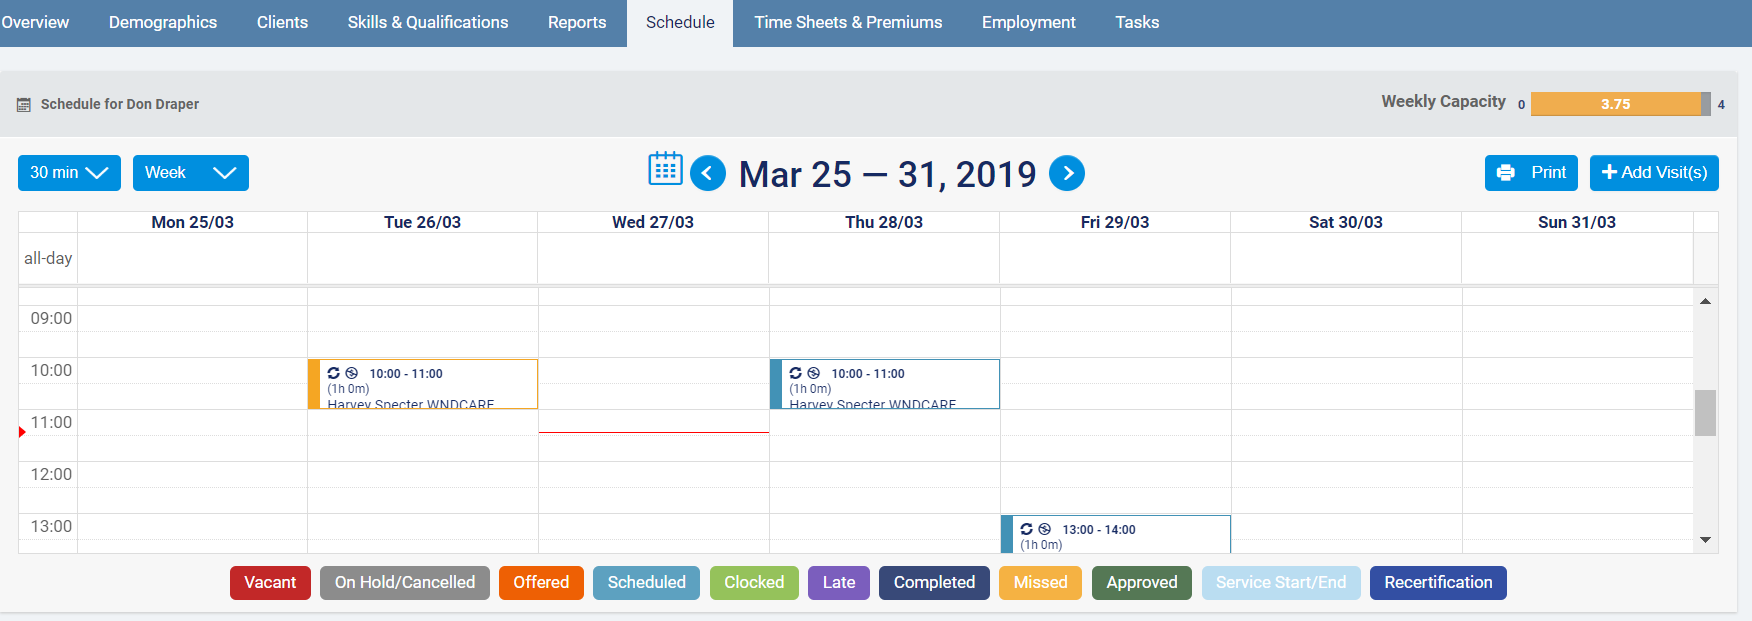Click printer icon in Print button

1506,173
